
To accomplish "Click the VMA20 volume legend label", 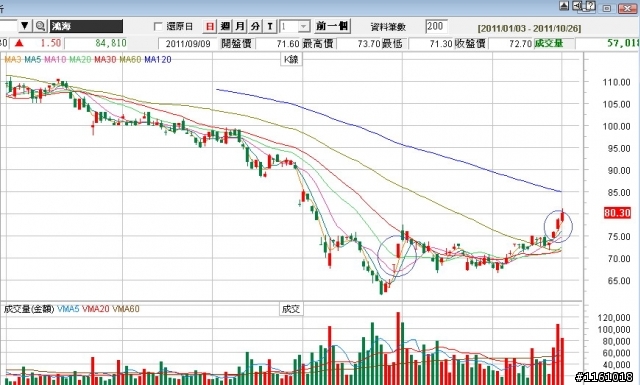I will point(96,309).
